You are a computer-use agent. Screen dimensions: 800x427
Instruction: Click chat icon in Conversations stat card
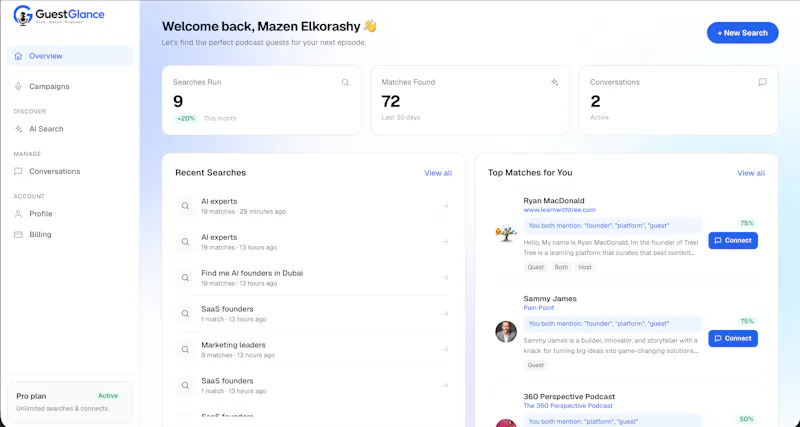click(x=763, y=82)
